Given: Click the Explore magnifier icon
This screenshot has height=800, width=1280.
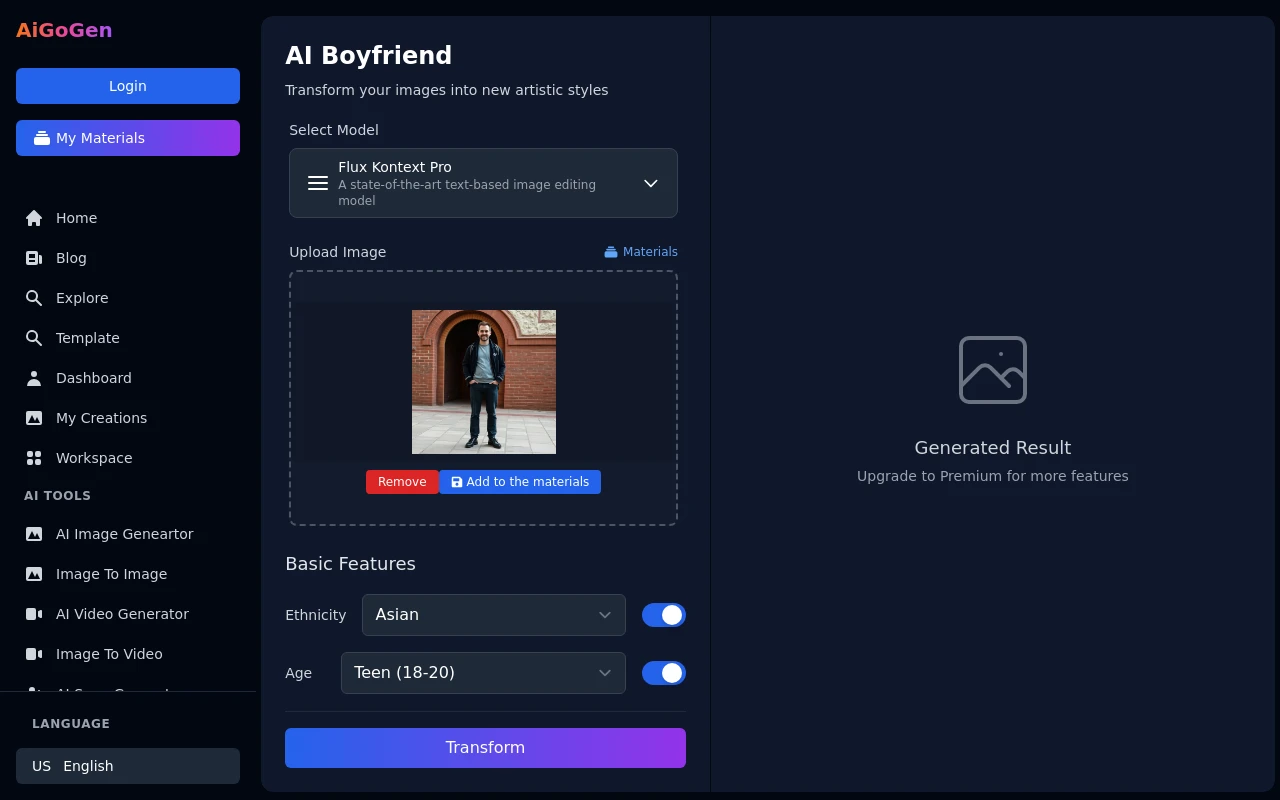Looking at the screenshot, I should coord(34,298).
